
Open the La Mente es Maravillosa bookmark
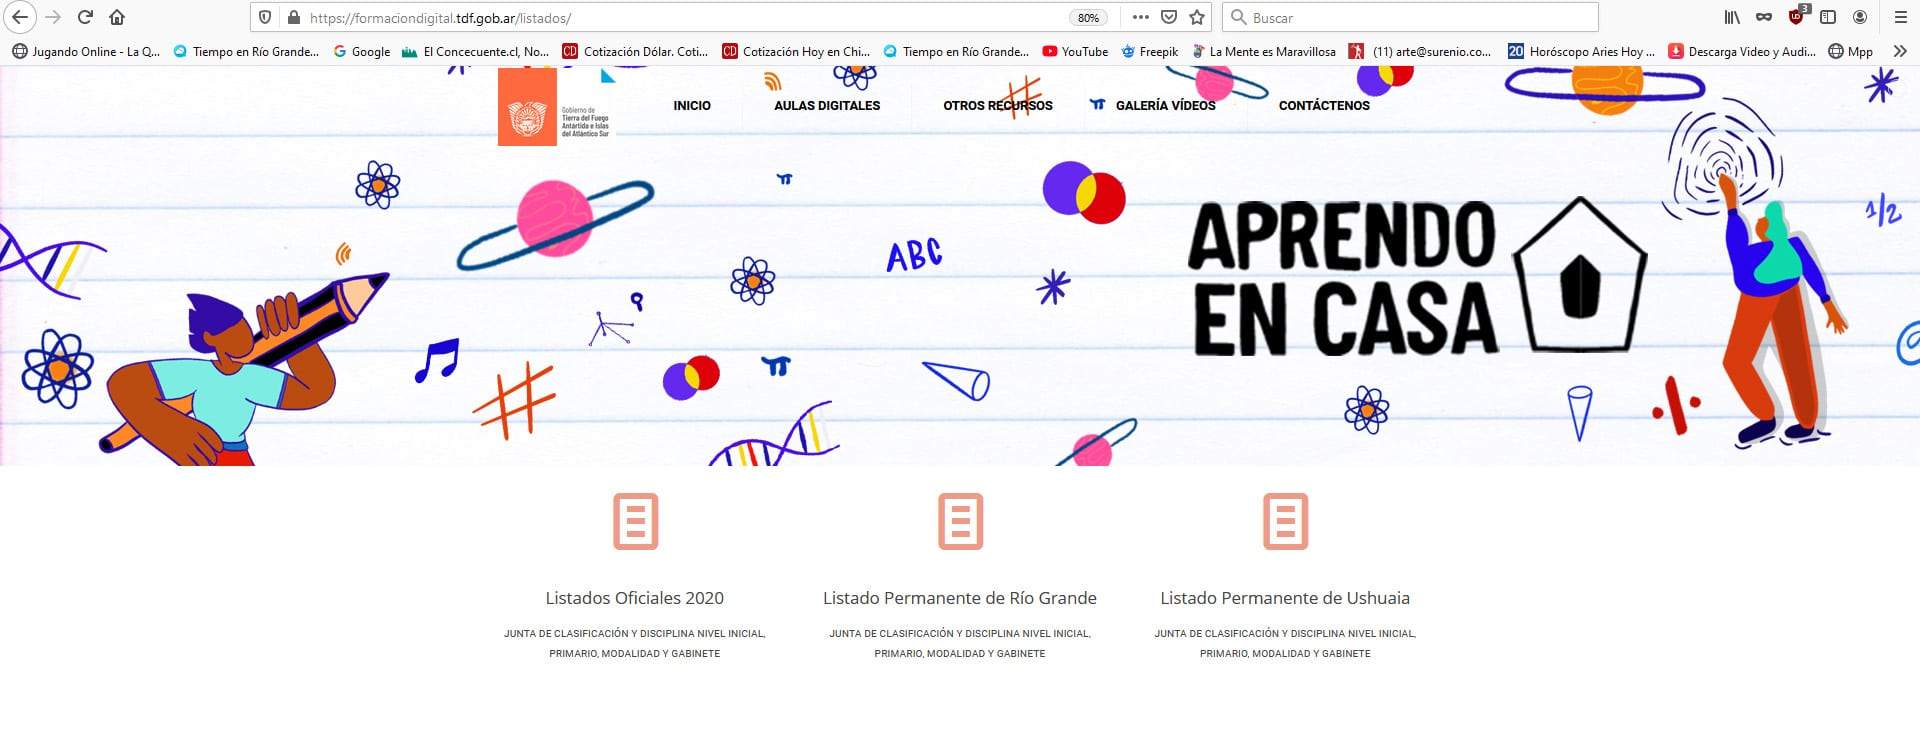point(1264,51)
